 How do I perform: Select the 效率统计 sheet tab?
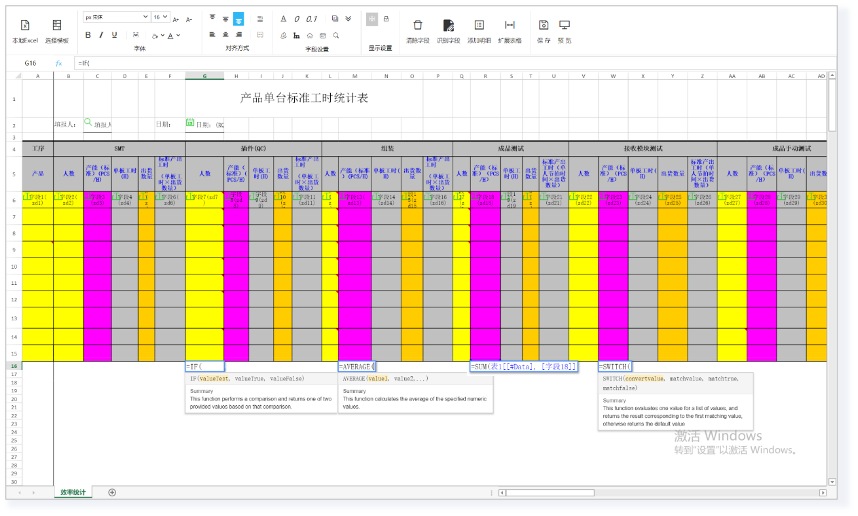pos(73,492)
